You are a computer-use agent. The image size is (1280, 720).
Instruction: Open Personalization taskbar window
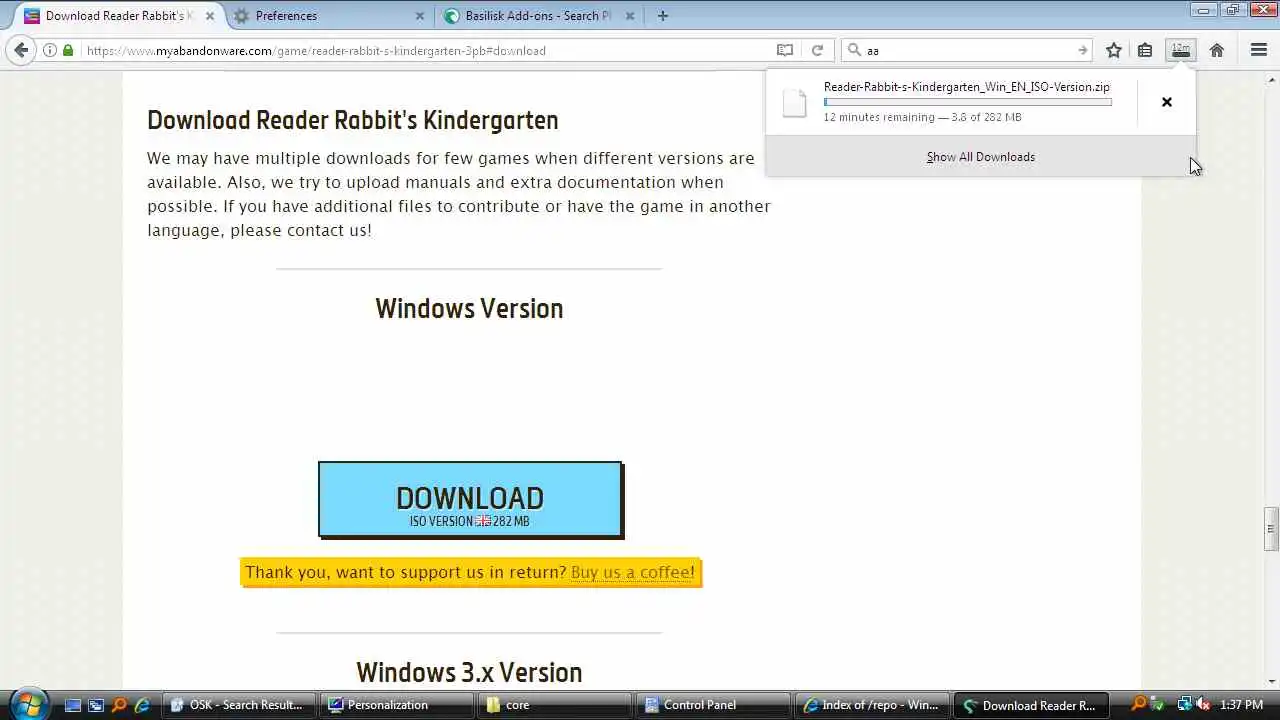coord(396,705)
